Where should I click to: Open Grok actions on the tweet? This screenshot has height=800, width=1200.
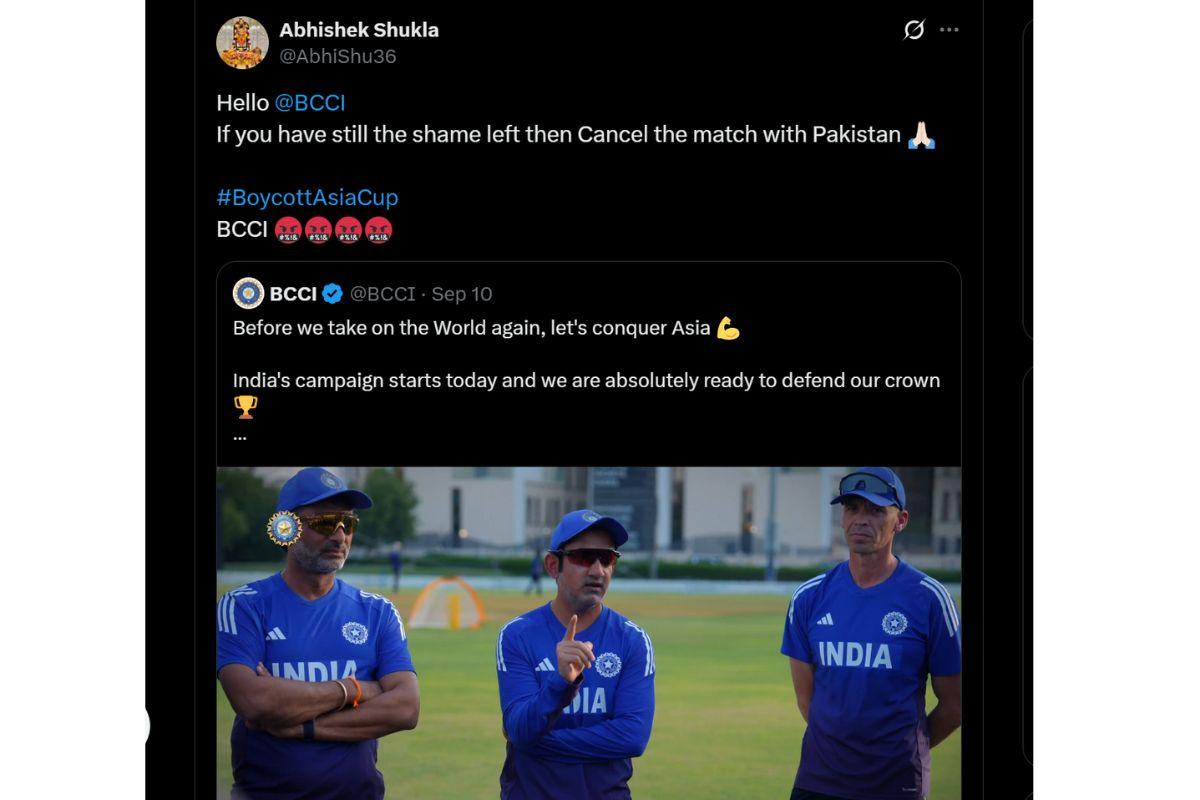(911, 30)
